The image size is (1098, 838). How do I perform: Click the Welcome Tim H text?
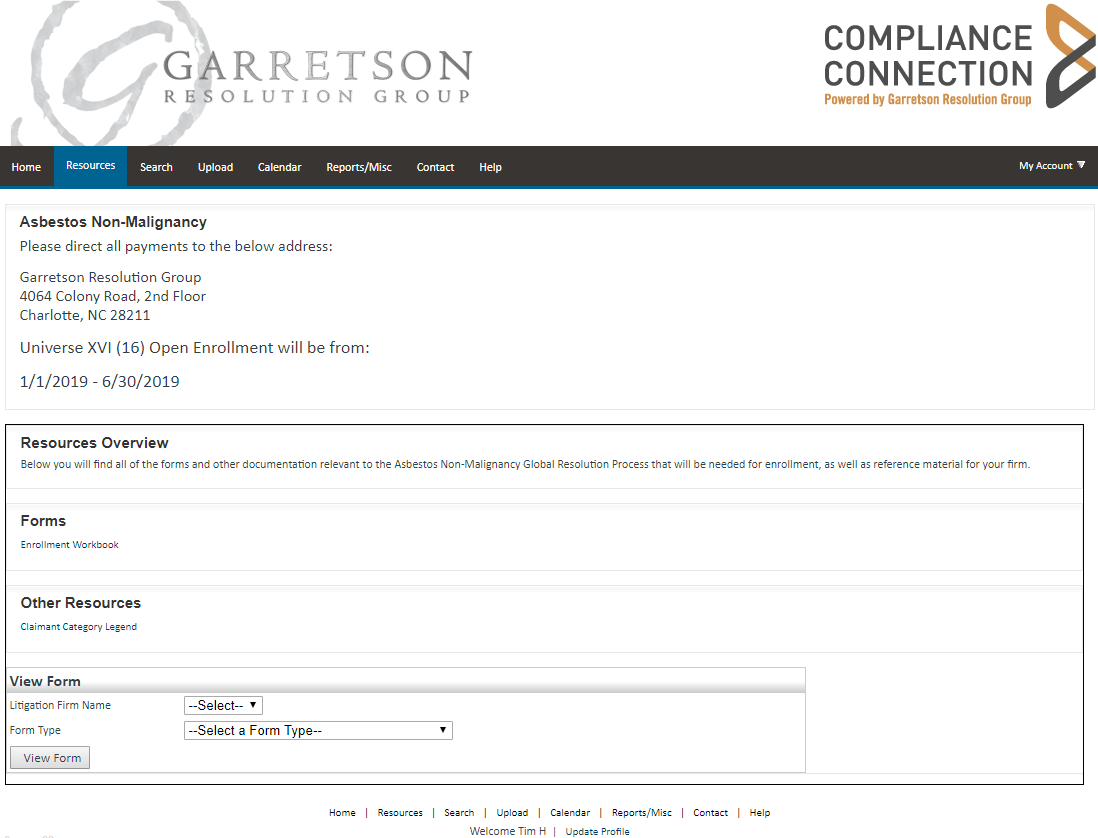(x=508, y=831)
